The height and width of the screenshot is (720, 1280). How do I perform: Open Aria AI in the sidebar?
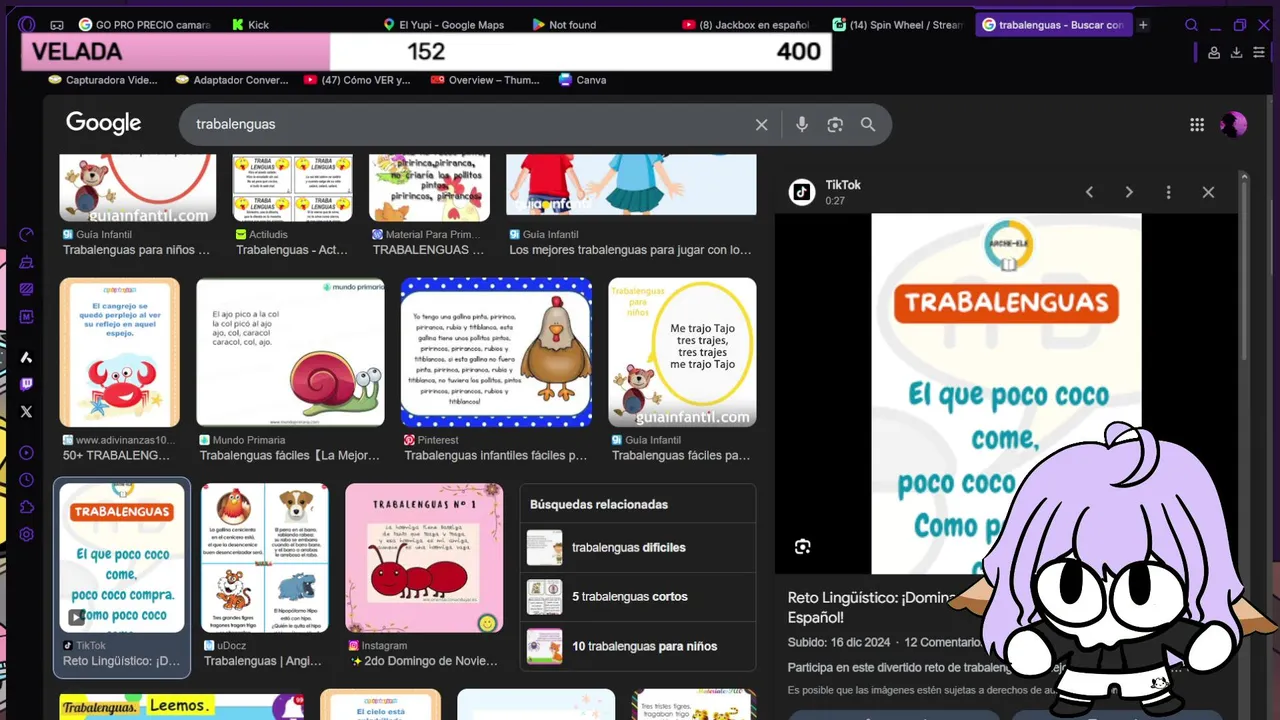(x=27, y=357)
